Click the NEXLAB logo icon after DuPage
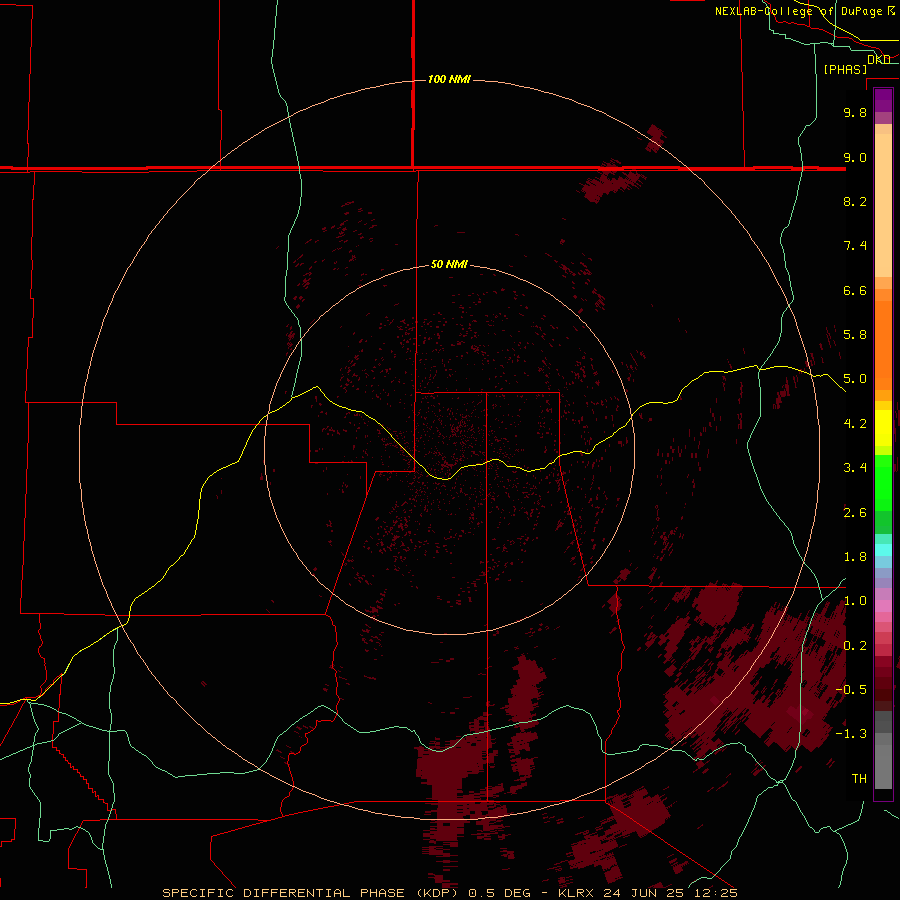Image resolution: width=900 pixels, height=900 pixels. [891, 11]
